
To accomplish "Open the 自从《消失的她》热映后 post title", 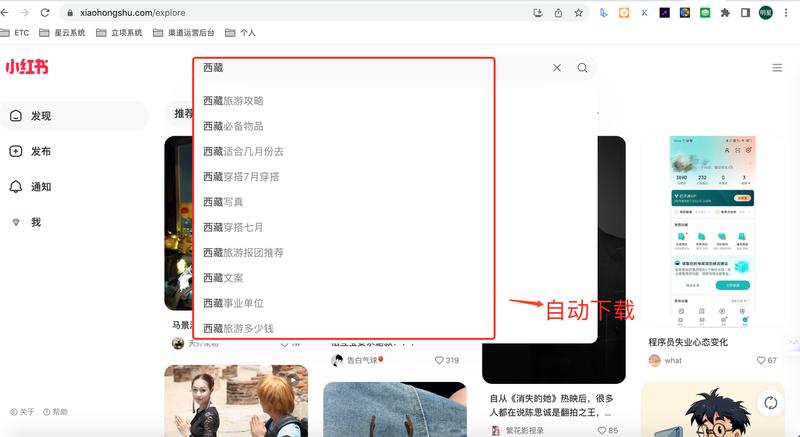I will point(552,405).
